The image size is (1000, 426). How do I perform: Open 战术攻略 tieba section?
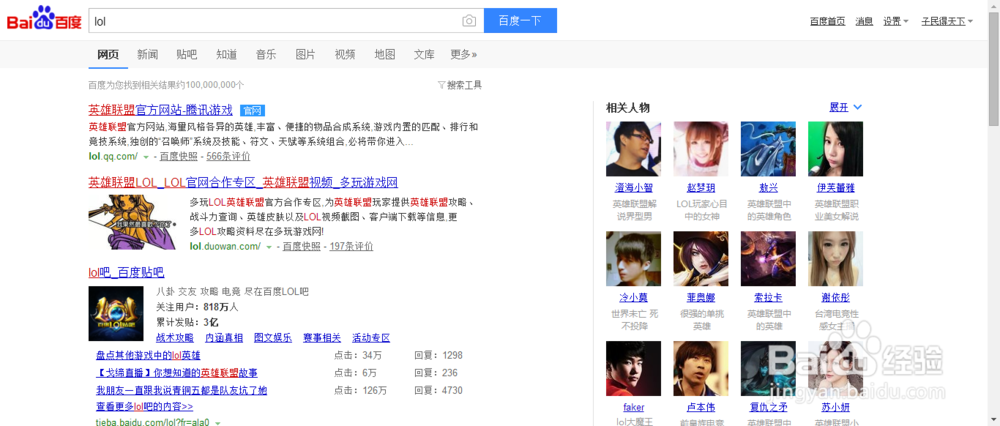click(175, 338)
